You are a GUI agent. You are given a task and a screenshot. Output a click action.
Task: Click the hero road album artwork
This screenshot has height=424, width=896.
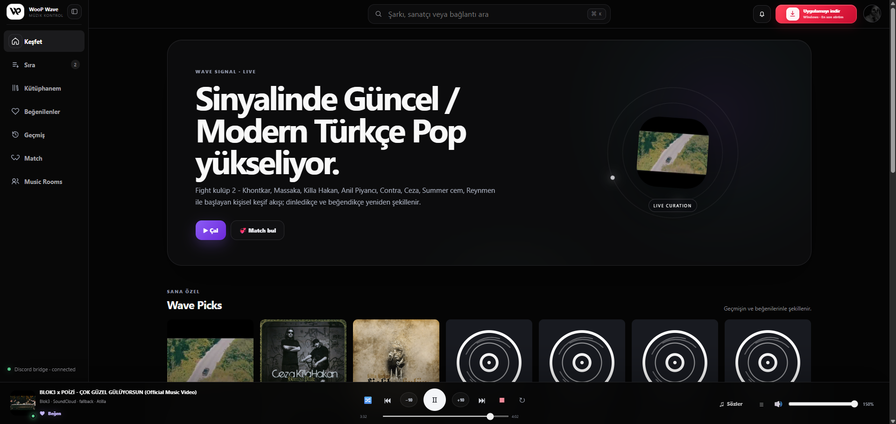[673, 152]
